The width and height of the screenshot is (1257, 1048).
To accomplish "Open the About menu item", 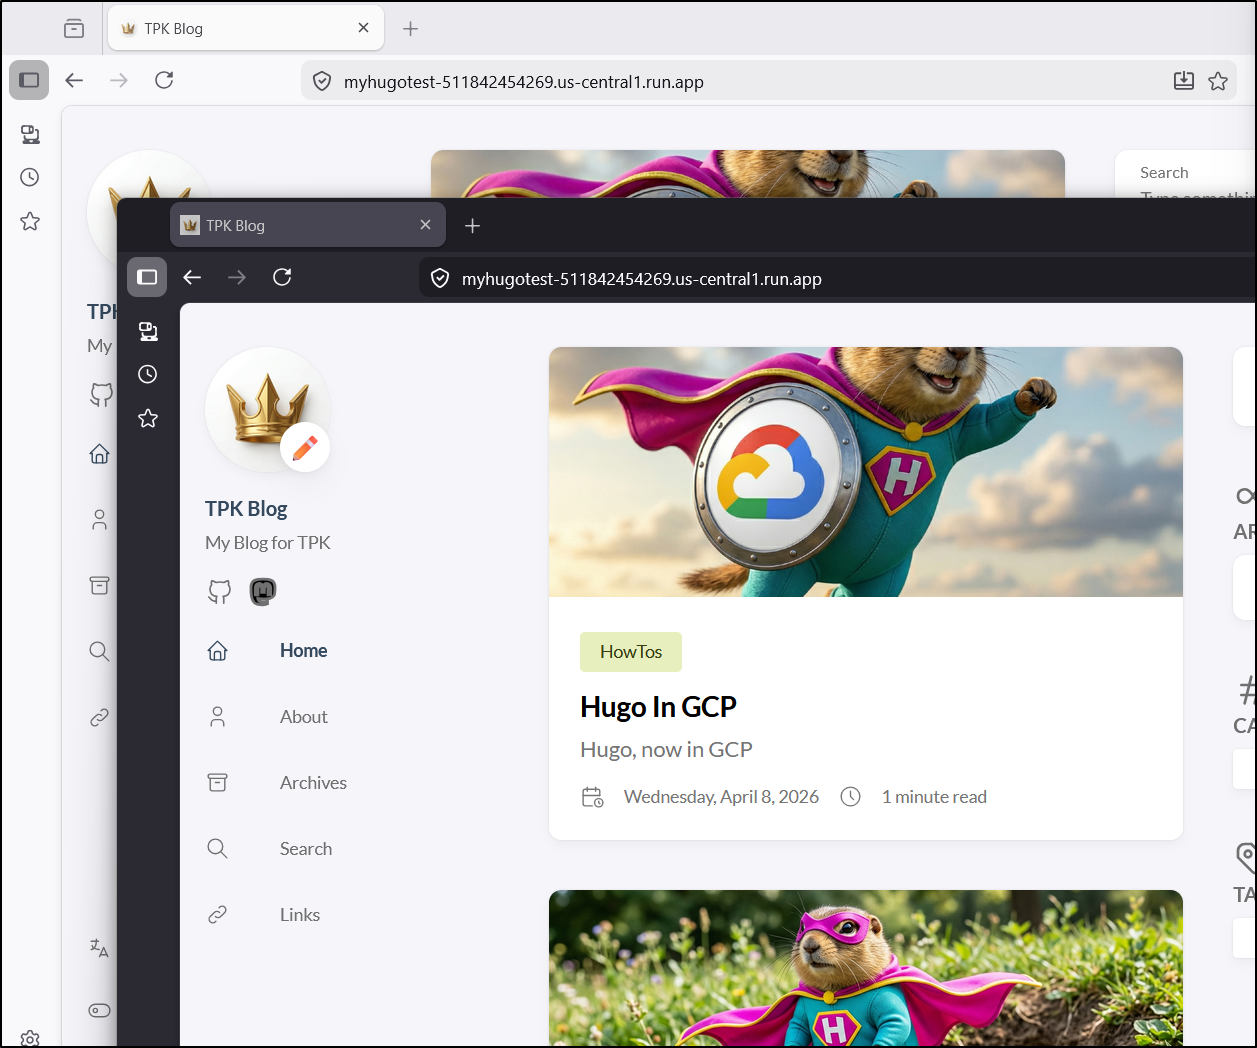I will coord(303,717).
